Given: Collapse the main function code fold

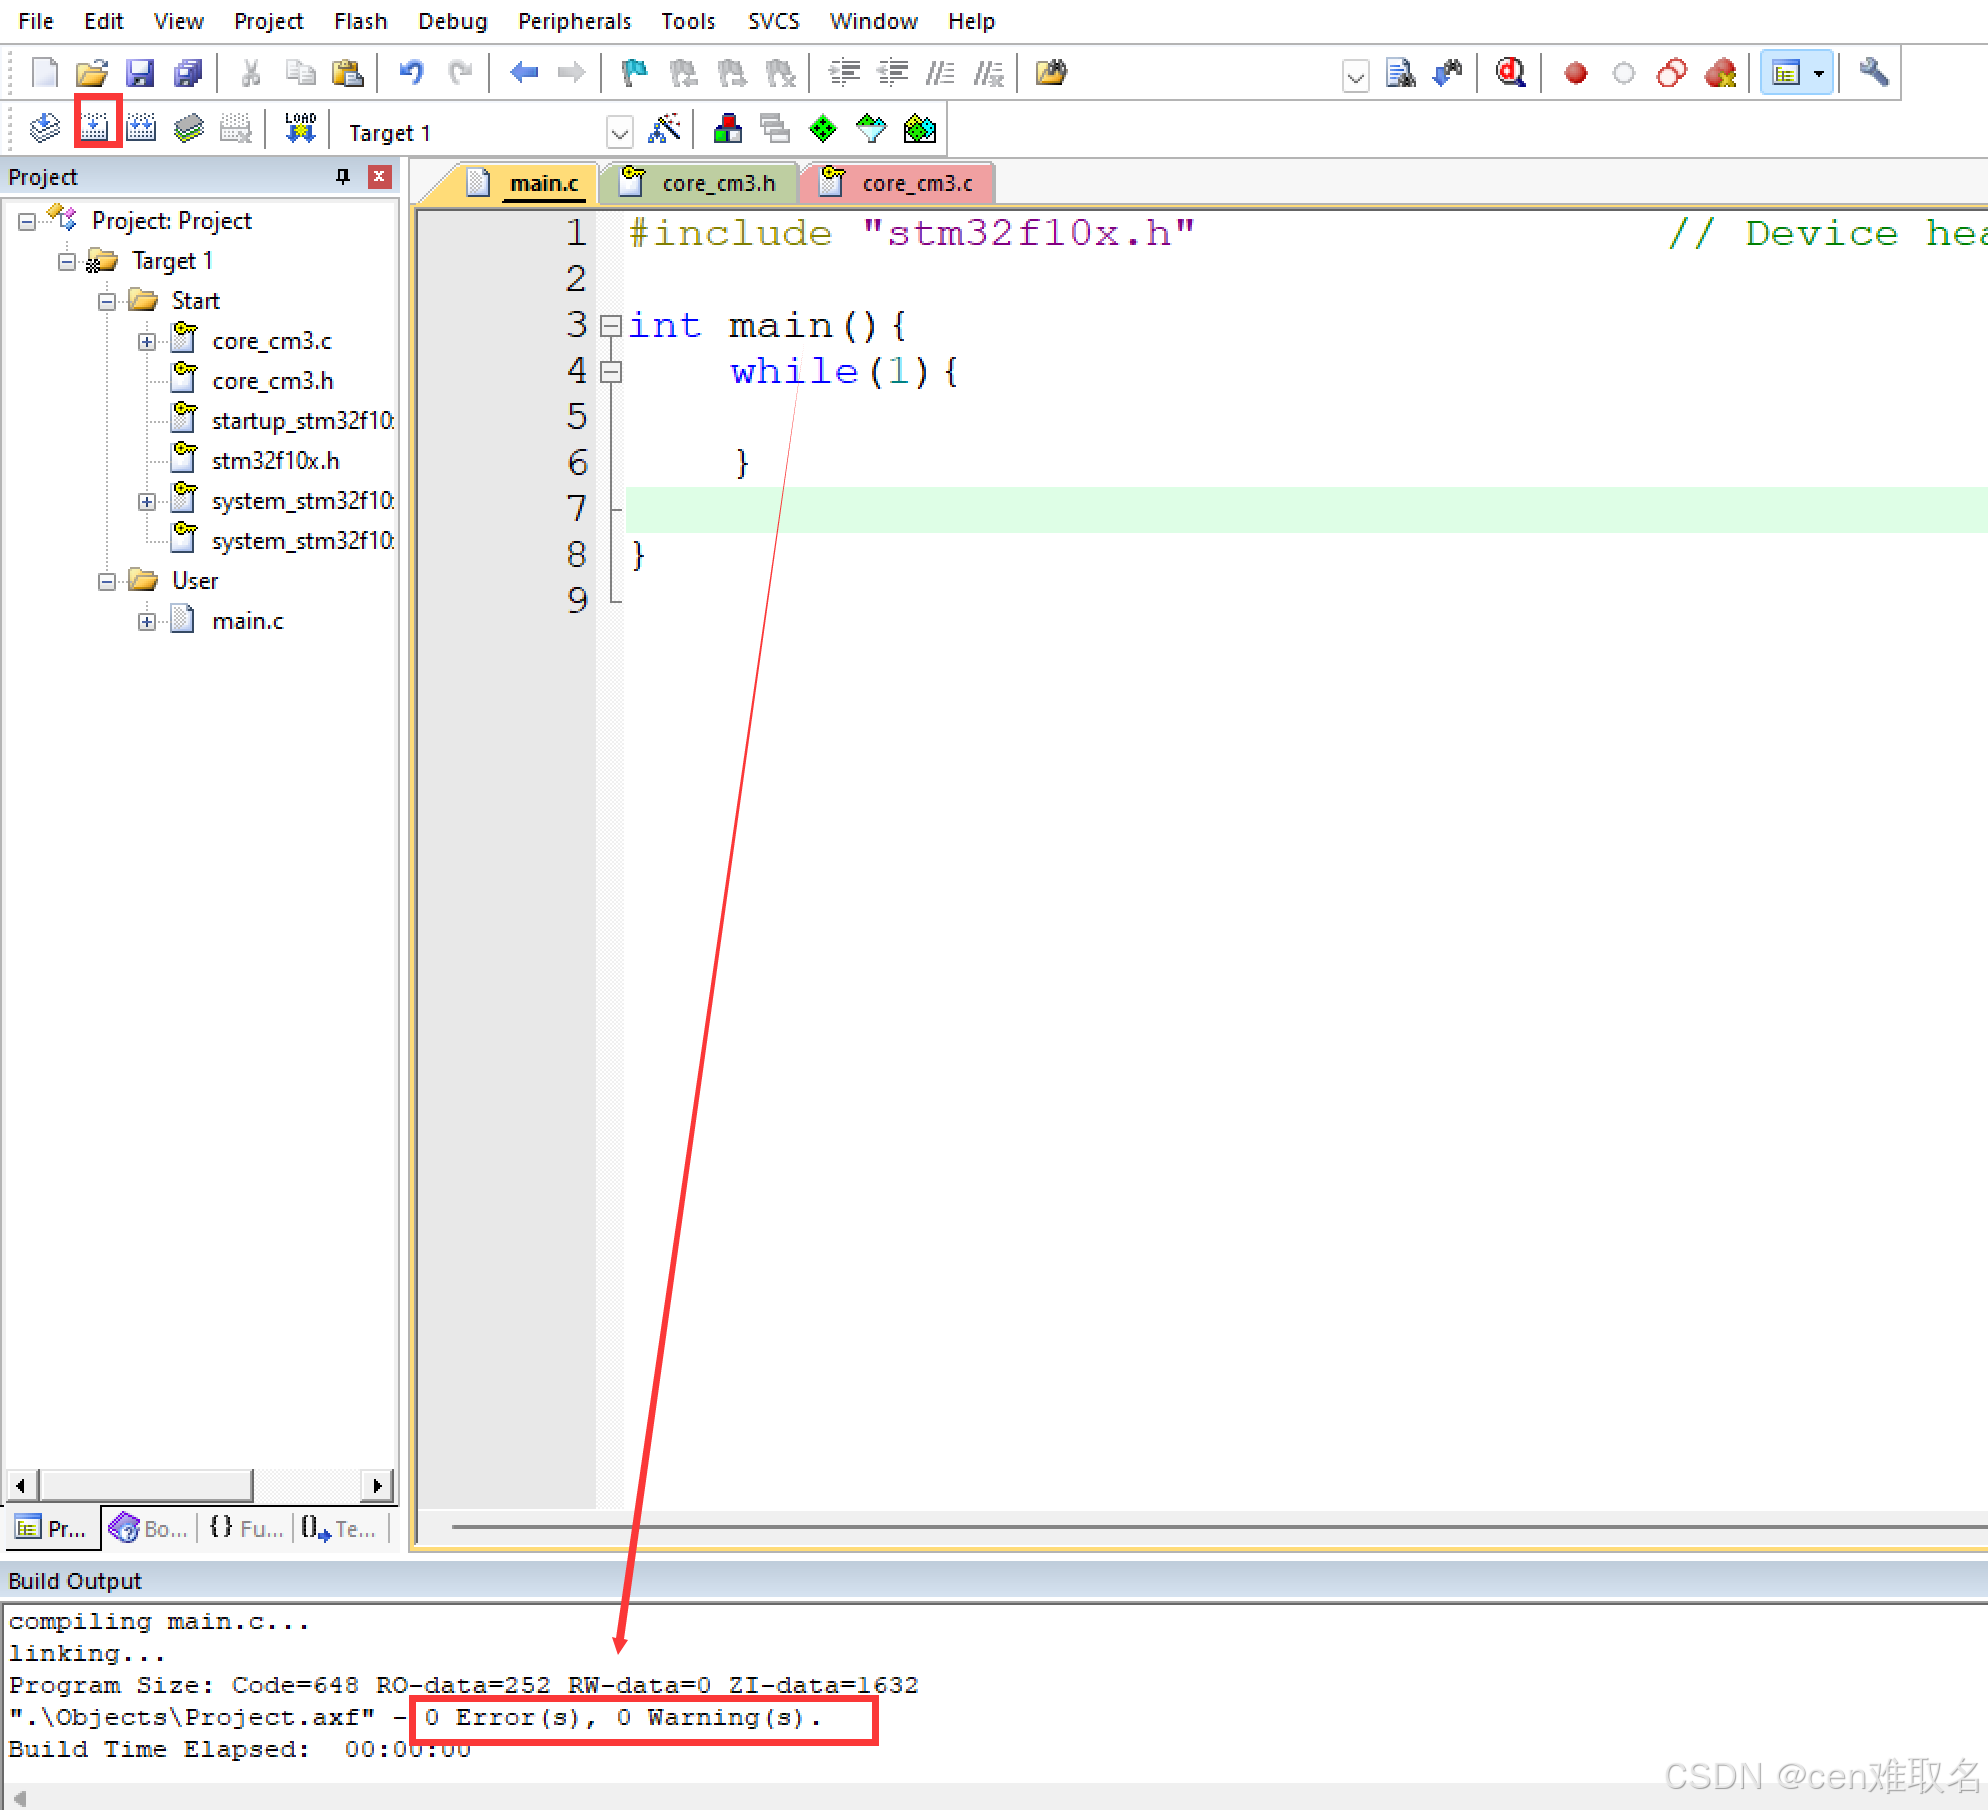Looking at the screenshot, I should pos(610,326).
